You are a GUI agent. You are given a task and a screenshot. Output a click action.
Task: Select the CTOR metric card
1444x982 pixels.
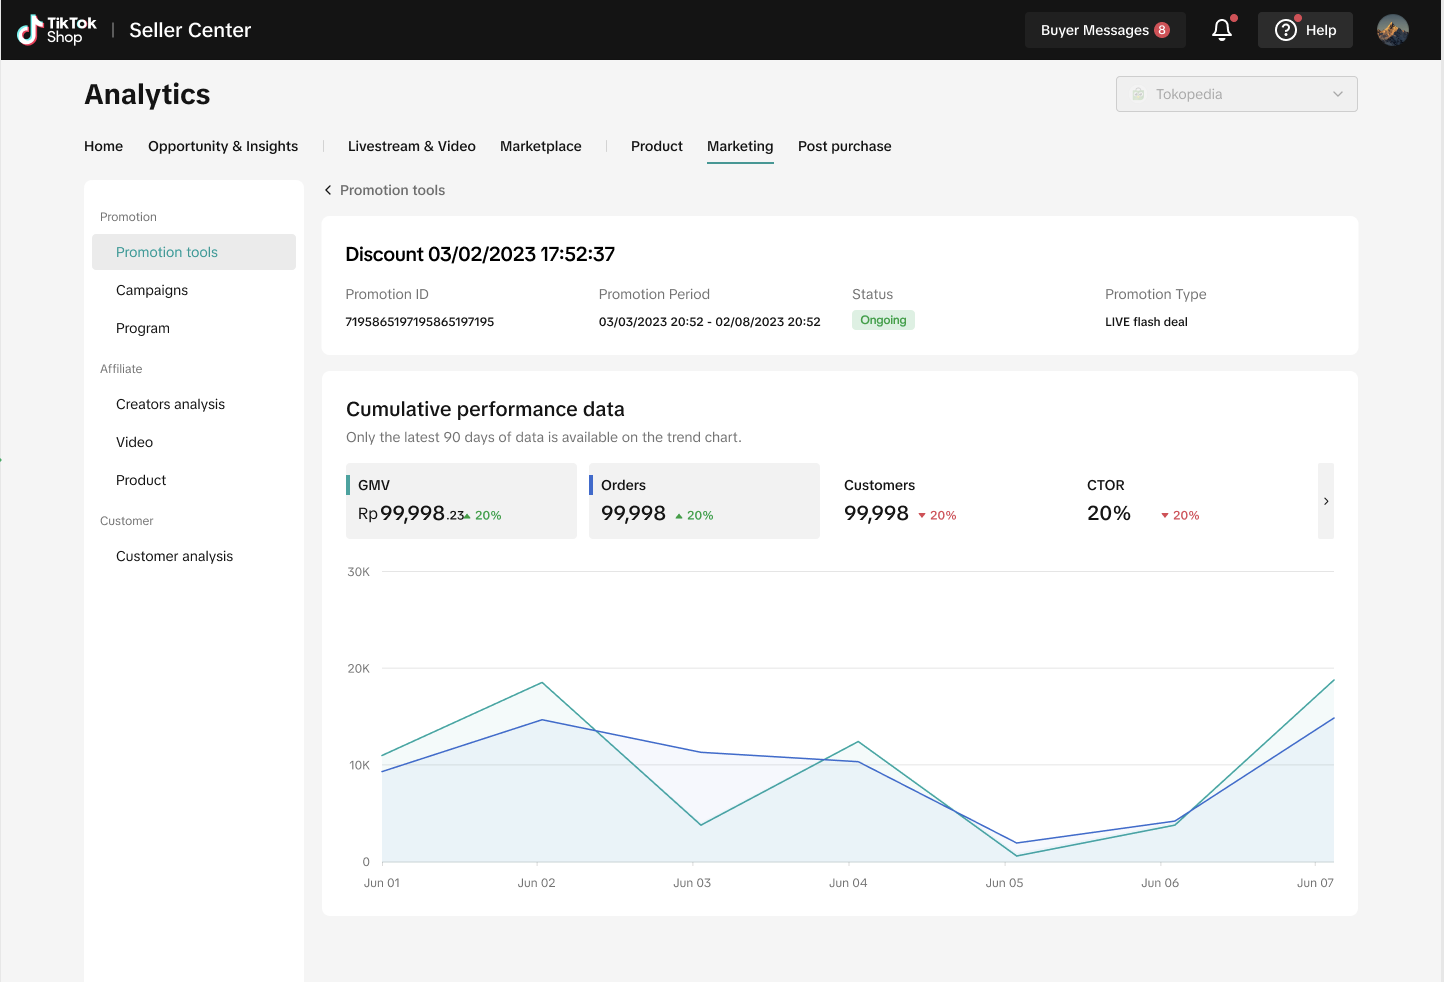[1190, 500]
